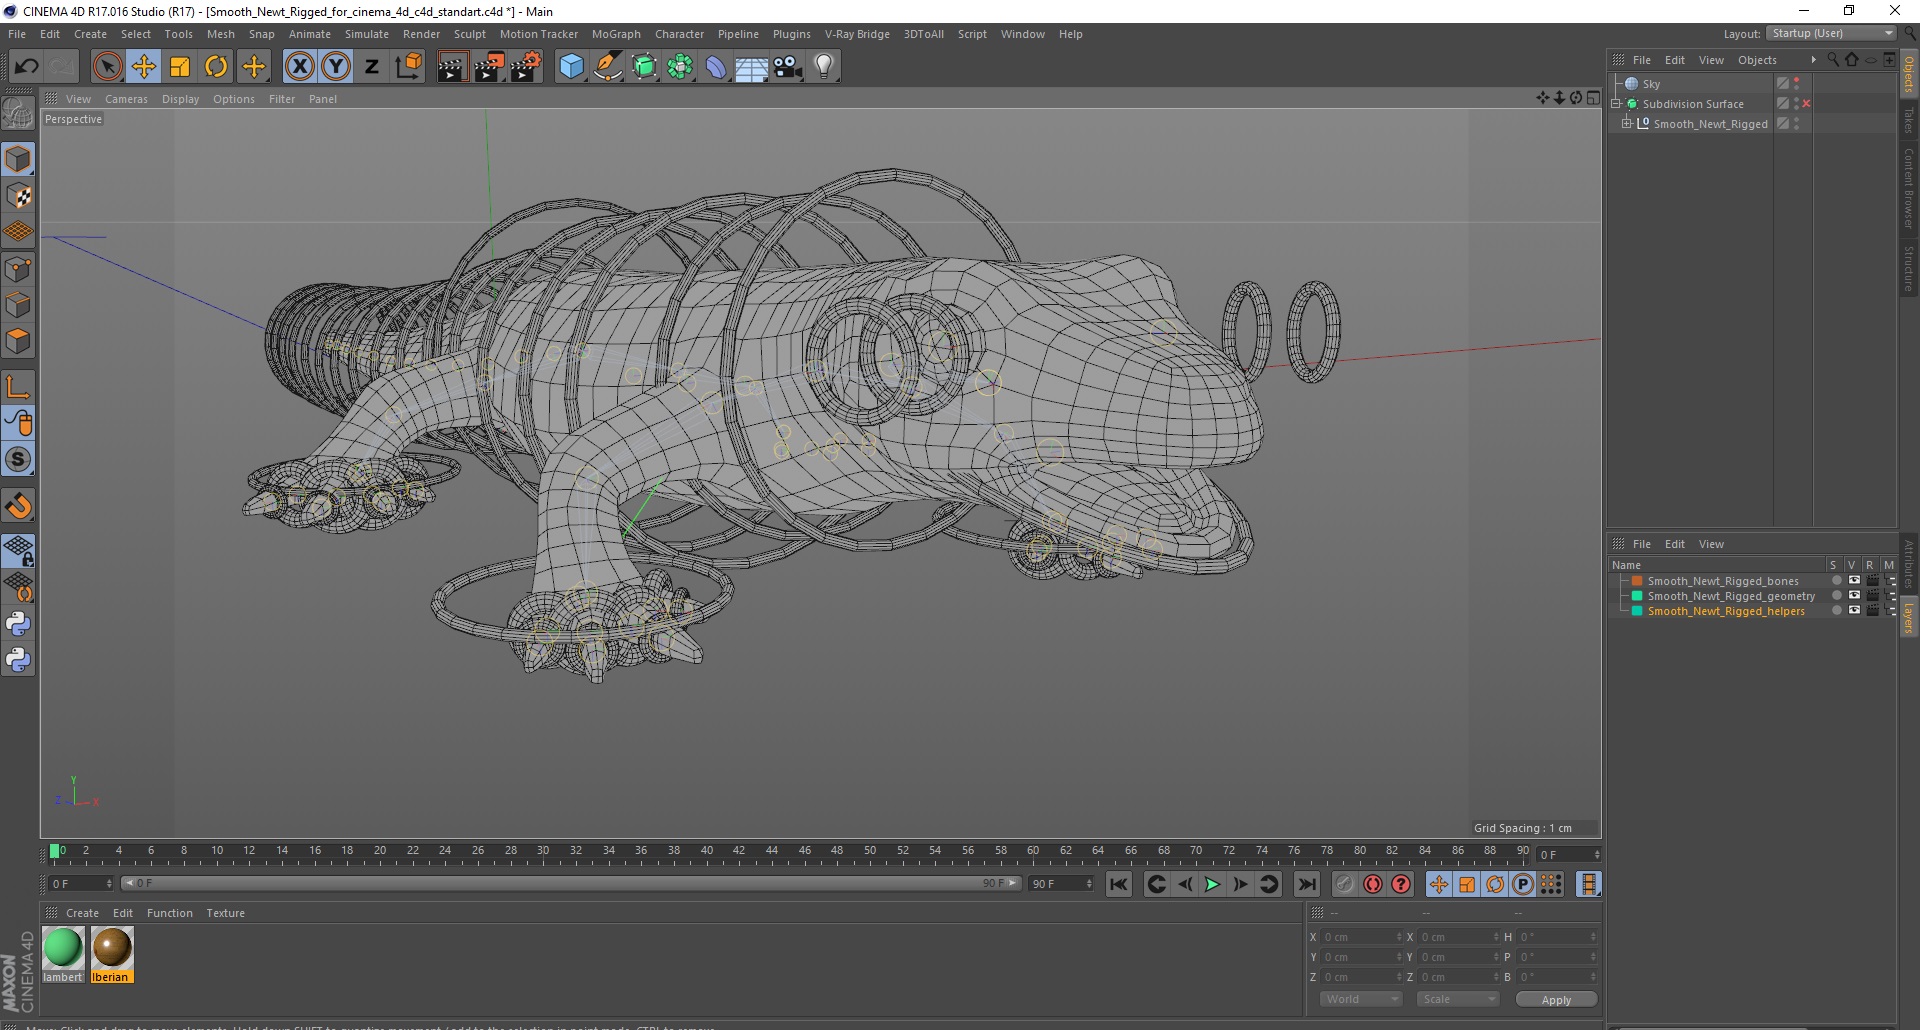Go to start of animation

(x=1119, y=885)
